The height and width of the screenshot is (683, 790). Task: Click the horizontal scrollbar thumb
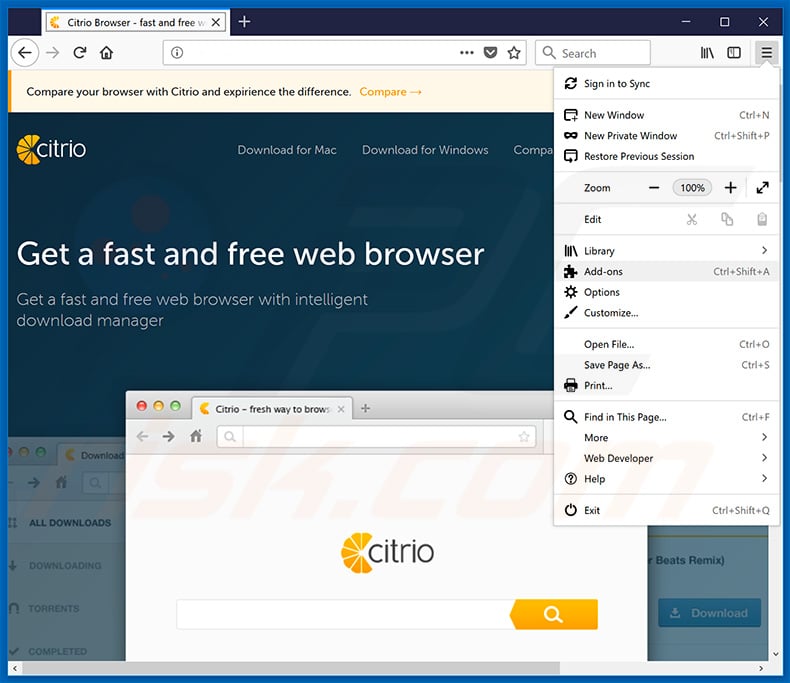point(291,668)
